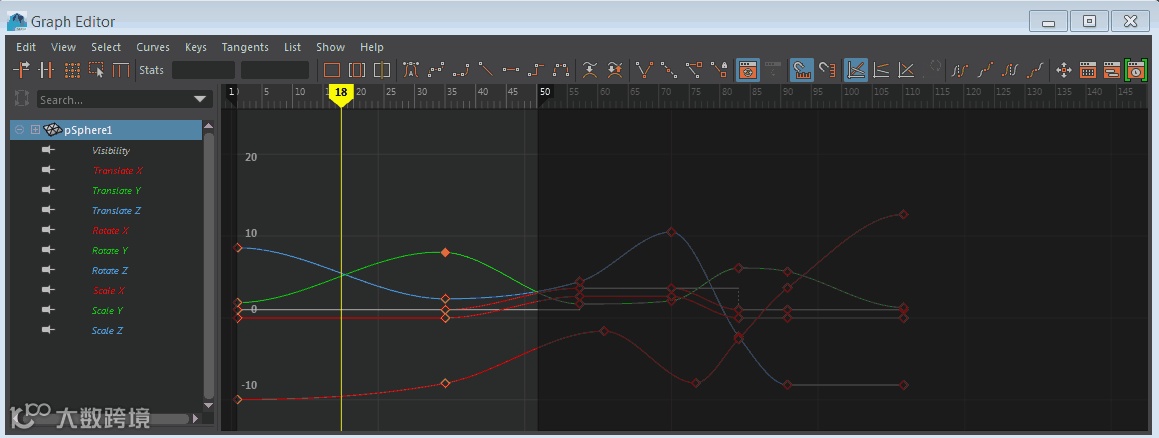Toggle Time Snap

pos(802,70)
